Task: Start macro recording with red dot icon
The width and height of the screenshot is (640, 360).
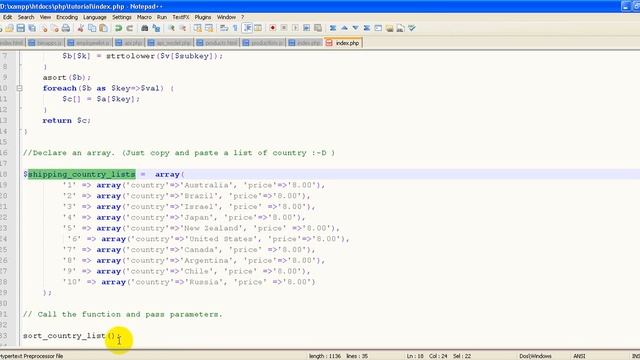Action: pos(272,28)
